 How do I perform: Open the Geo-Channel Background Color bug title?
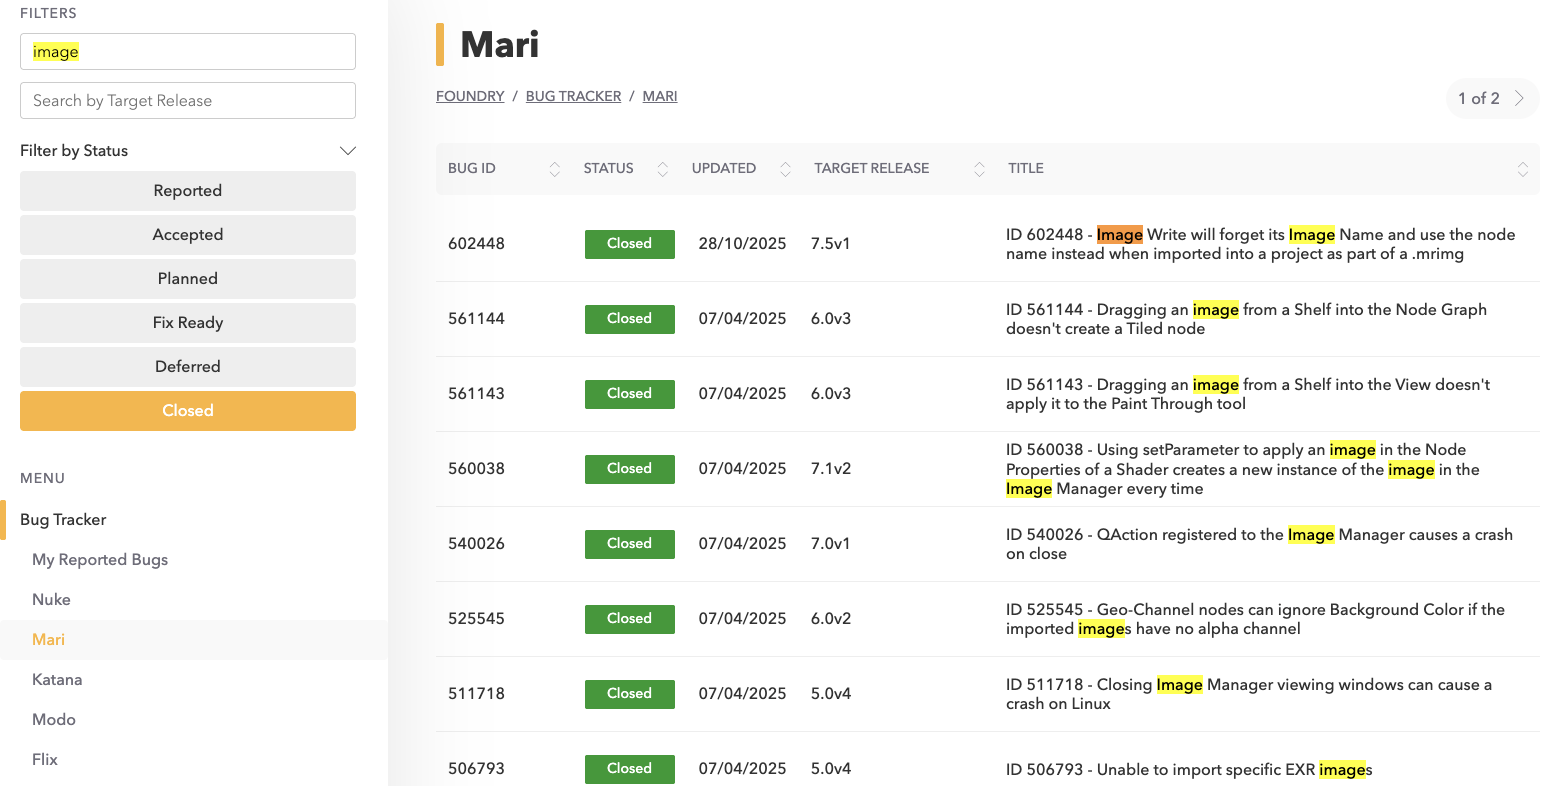click(1256, 620)
